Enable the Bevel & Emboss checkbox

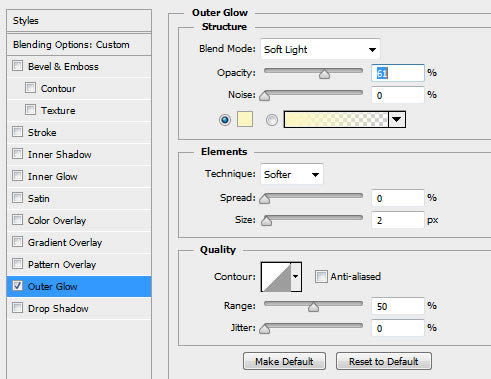[x=17, y=66]
